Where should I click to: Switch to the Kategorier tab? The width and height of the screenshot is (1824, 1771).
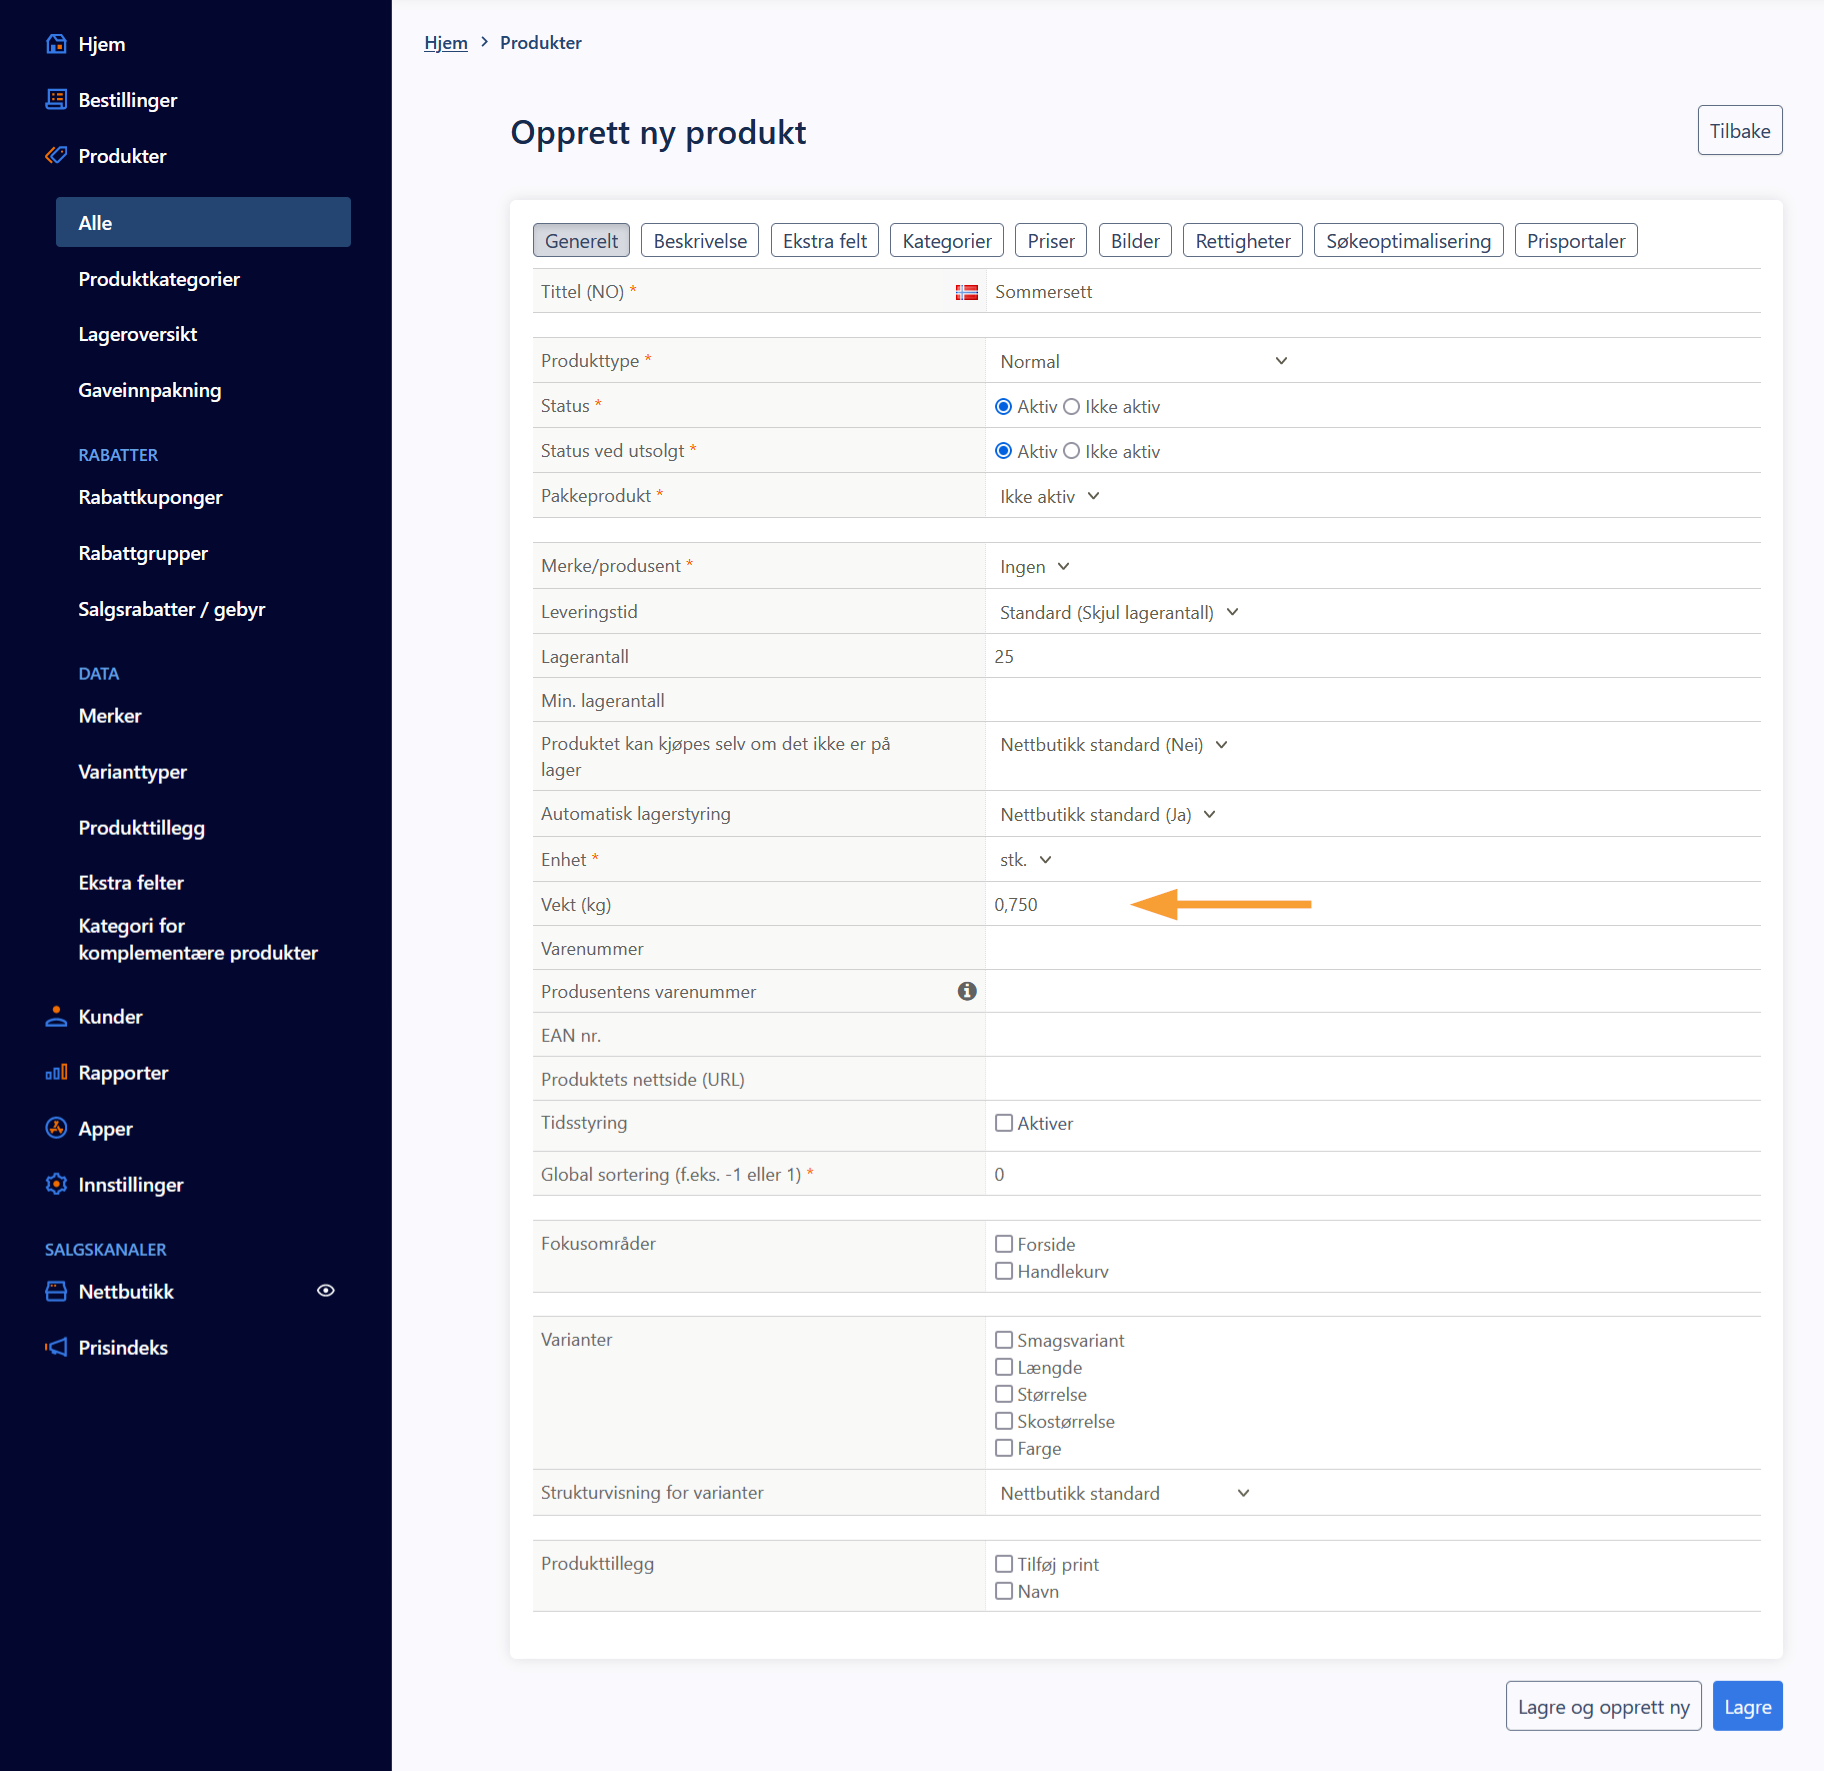click(947, 241)
